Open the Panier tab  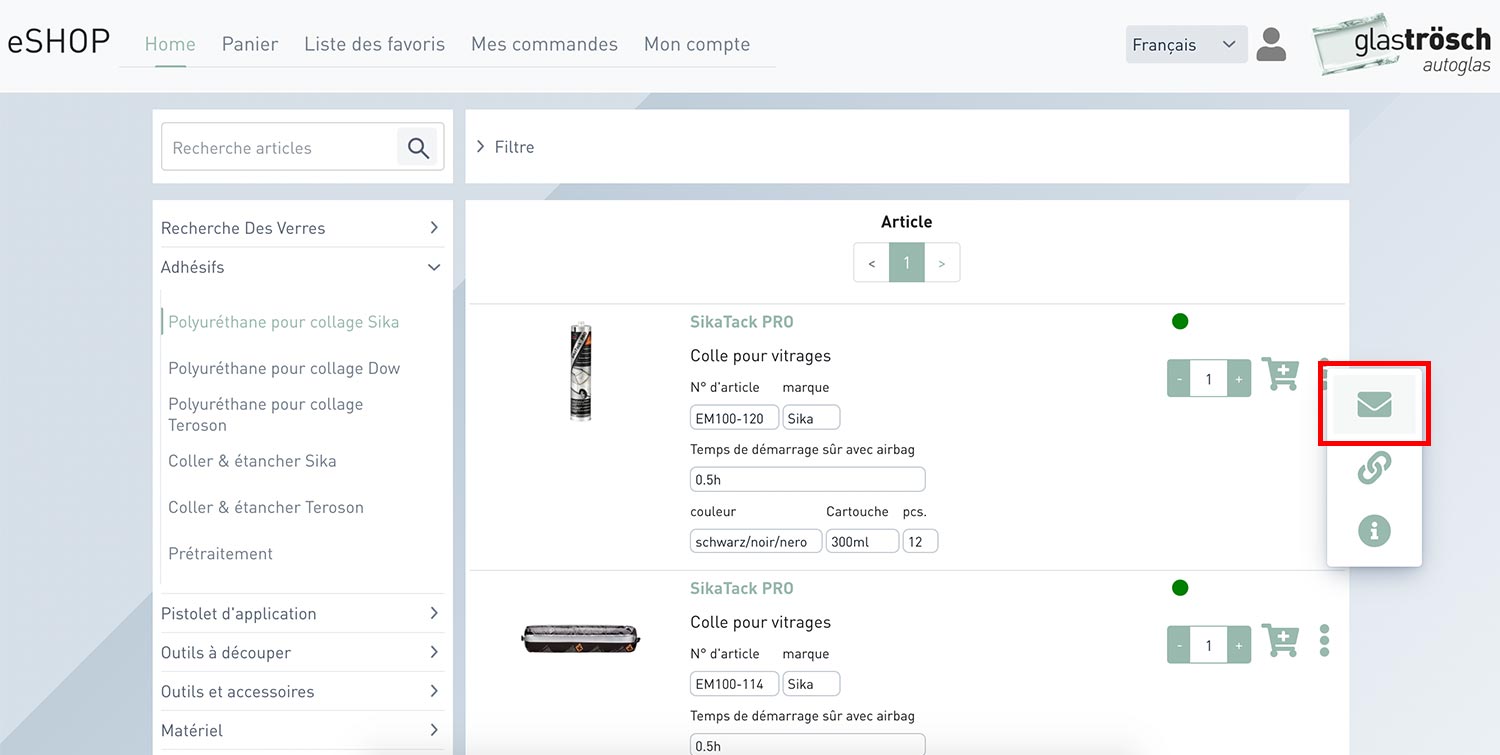[250, 44]
